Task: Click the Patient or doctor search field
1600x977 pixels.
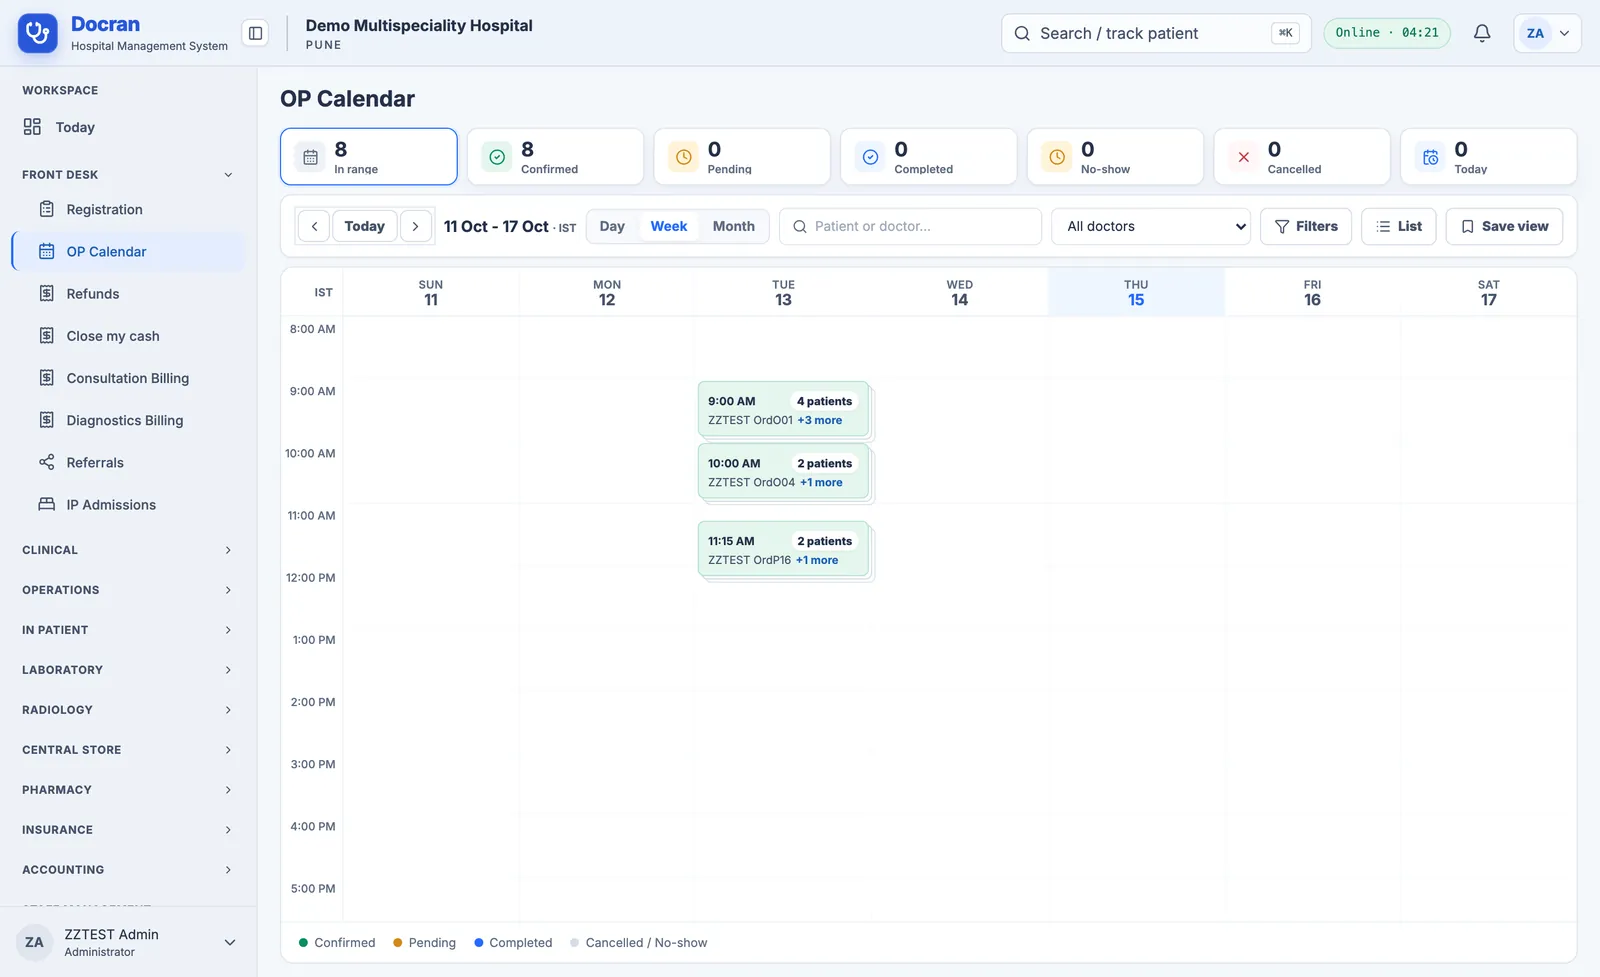Action: pyautogui.click(x=910, y=226)
